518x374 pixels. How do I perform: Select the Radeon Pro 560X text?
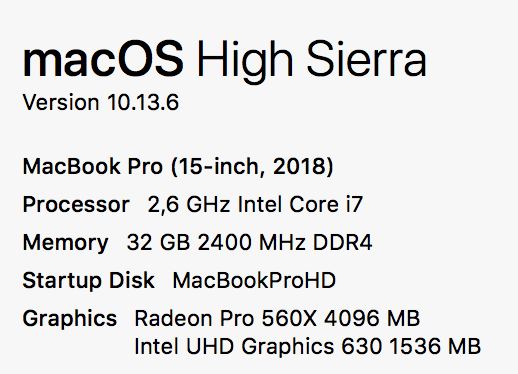click(x=225, y=318)
